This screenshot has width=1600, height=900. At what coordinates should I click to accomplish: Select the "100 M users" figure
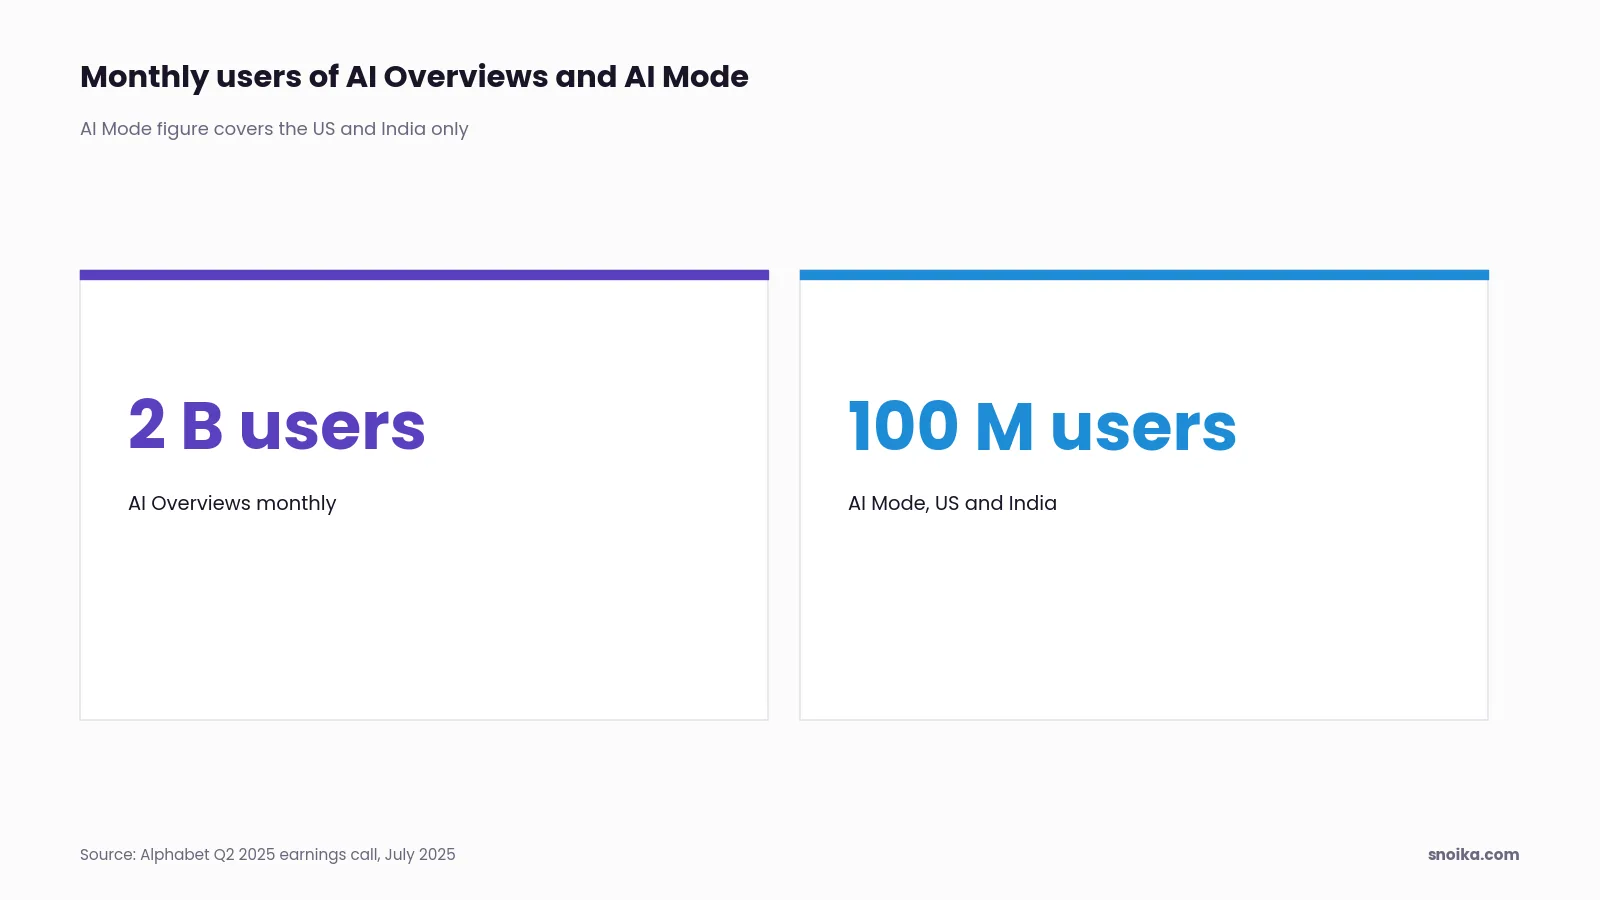click(1042, 426)
